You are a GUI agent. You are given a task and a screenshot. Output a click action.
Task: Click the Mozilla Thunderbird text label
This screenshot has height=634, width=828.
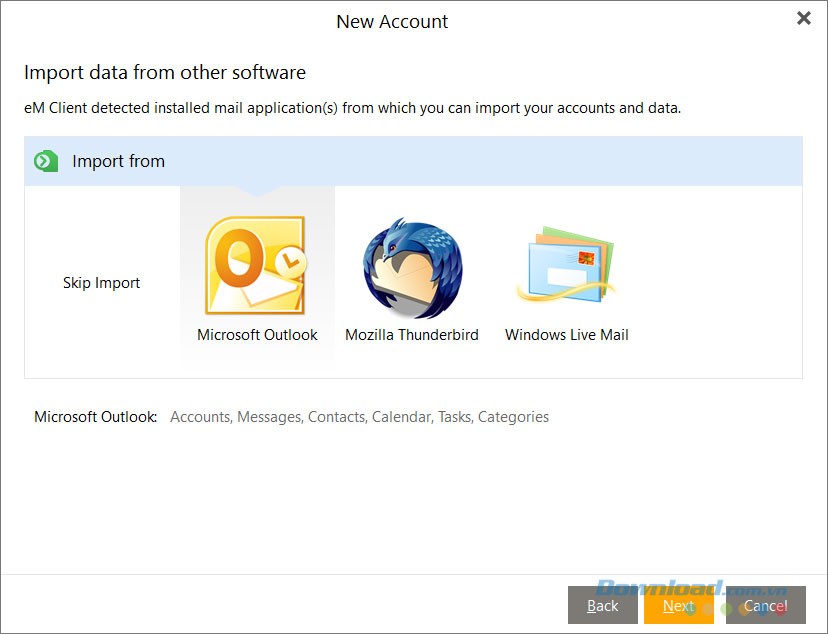tap(411, 335)
